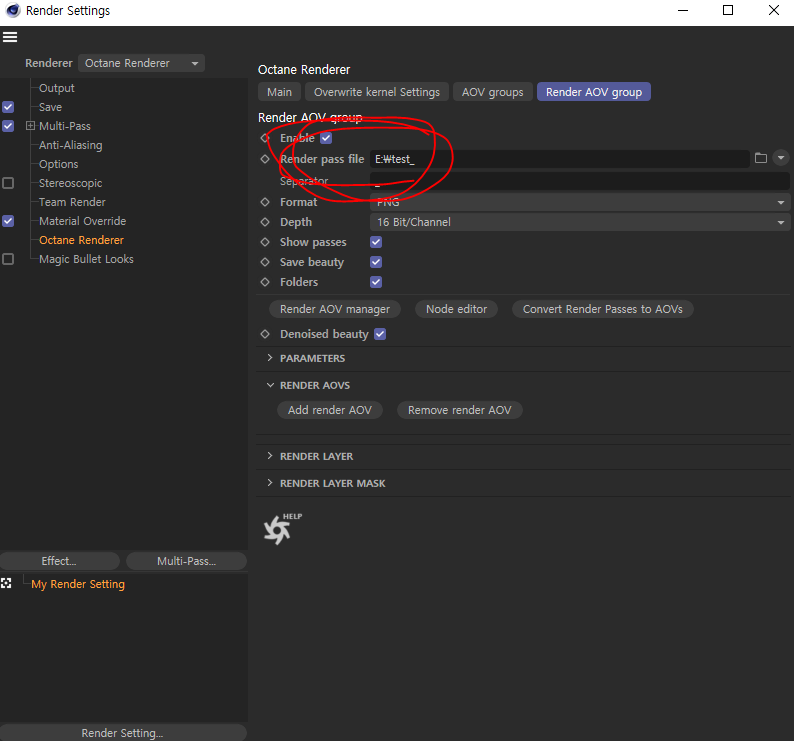This screenshot has width=794, height=741.
Task: Expand the Multi-Pass tree node
Action: (x=30, y=126)
